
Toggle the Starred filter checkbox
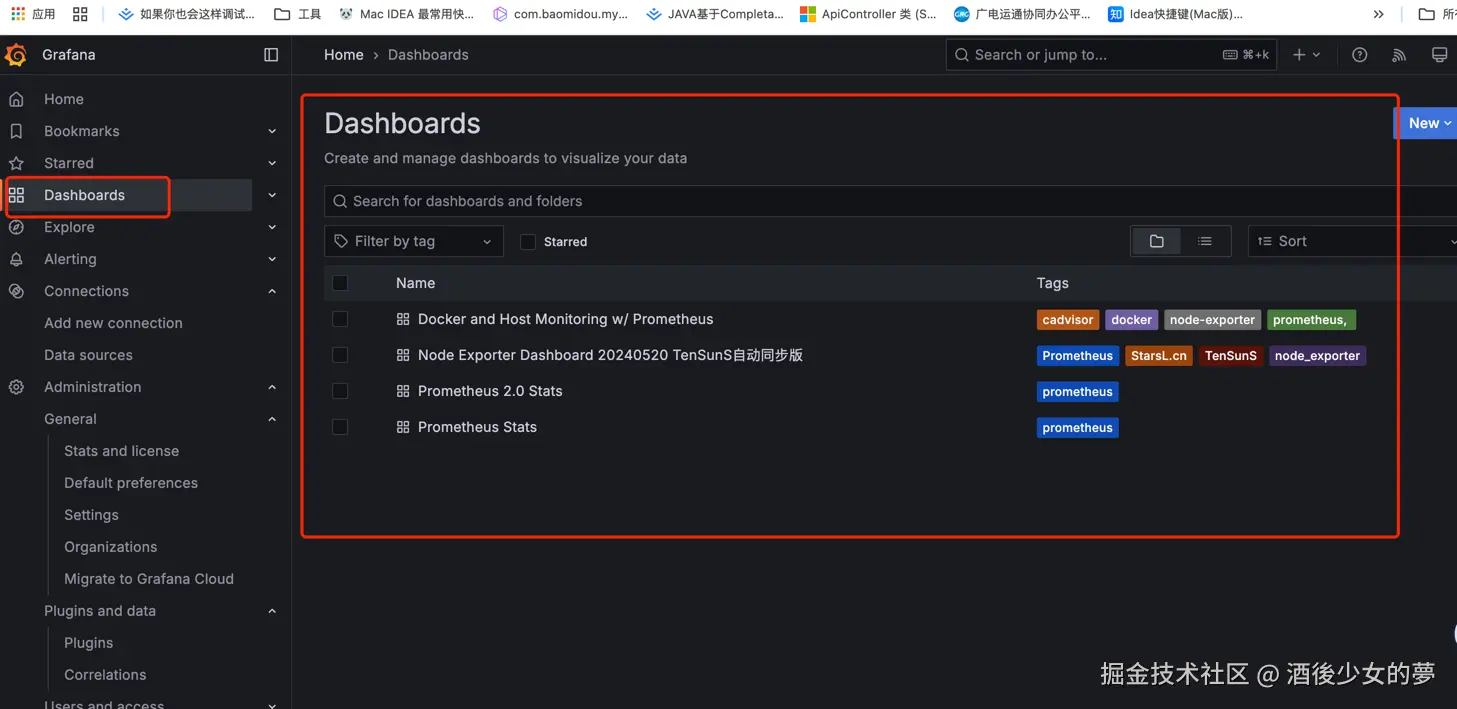coord(528,242)
